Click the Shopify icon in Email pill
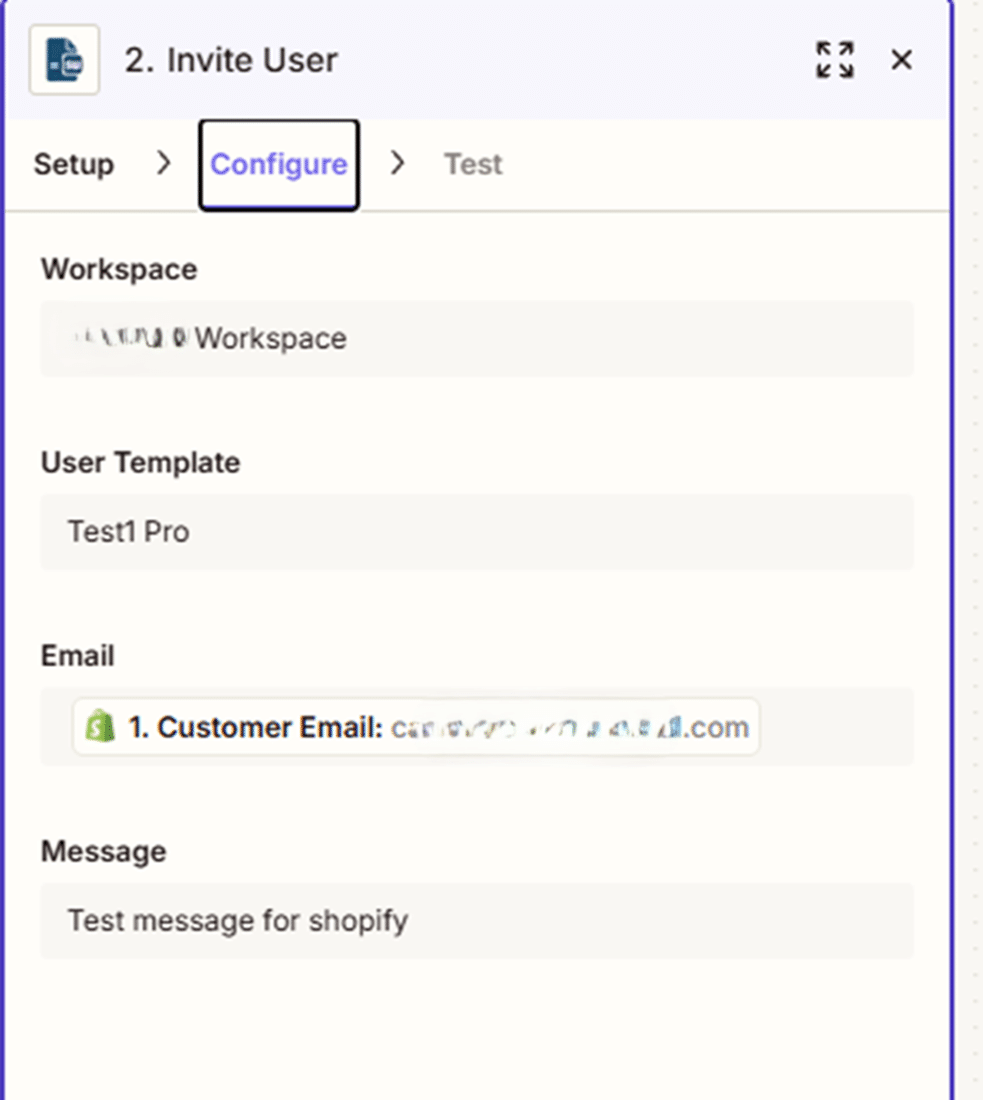This screenshot has width=983, height=1100. pos(100,727)
